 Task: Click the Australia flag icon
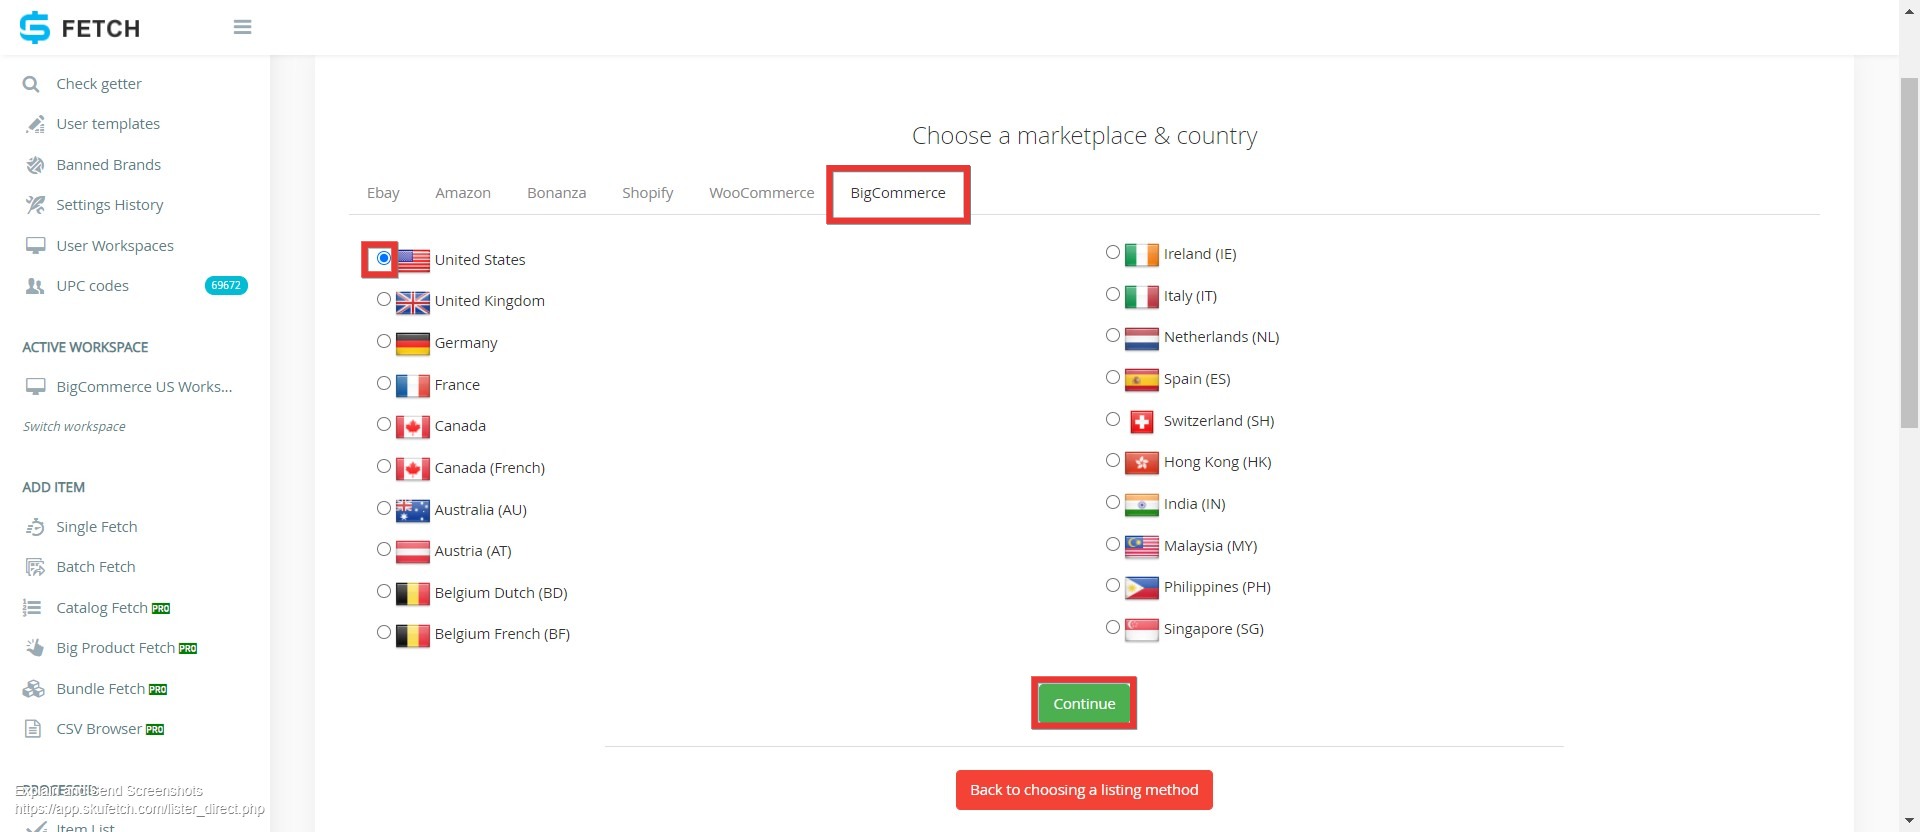click(413, 511)
